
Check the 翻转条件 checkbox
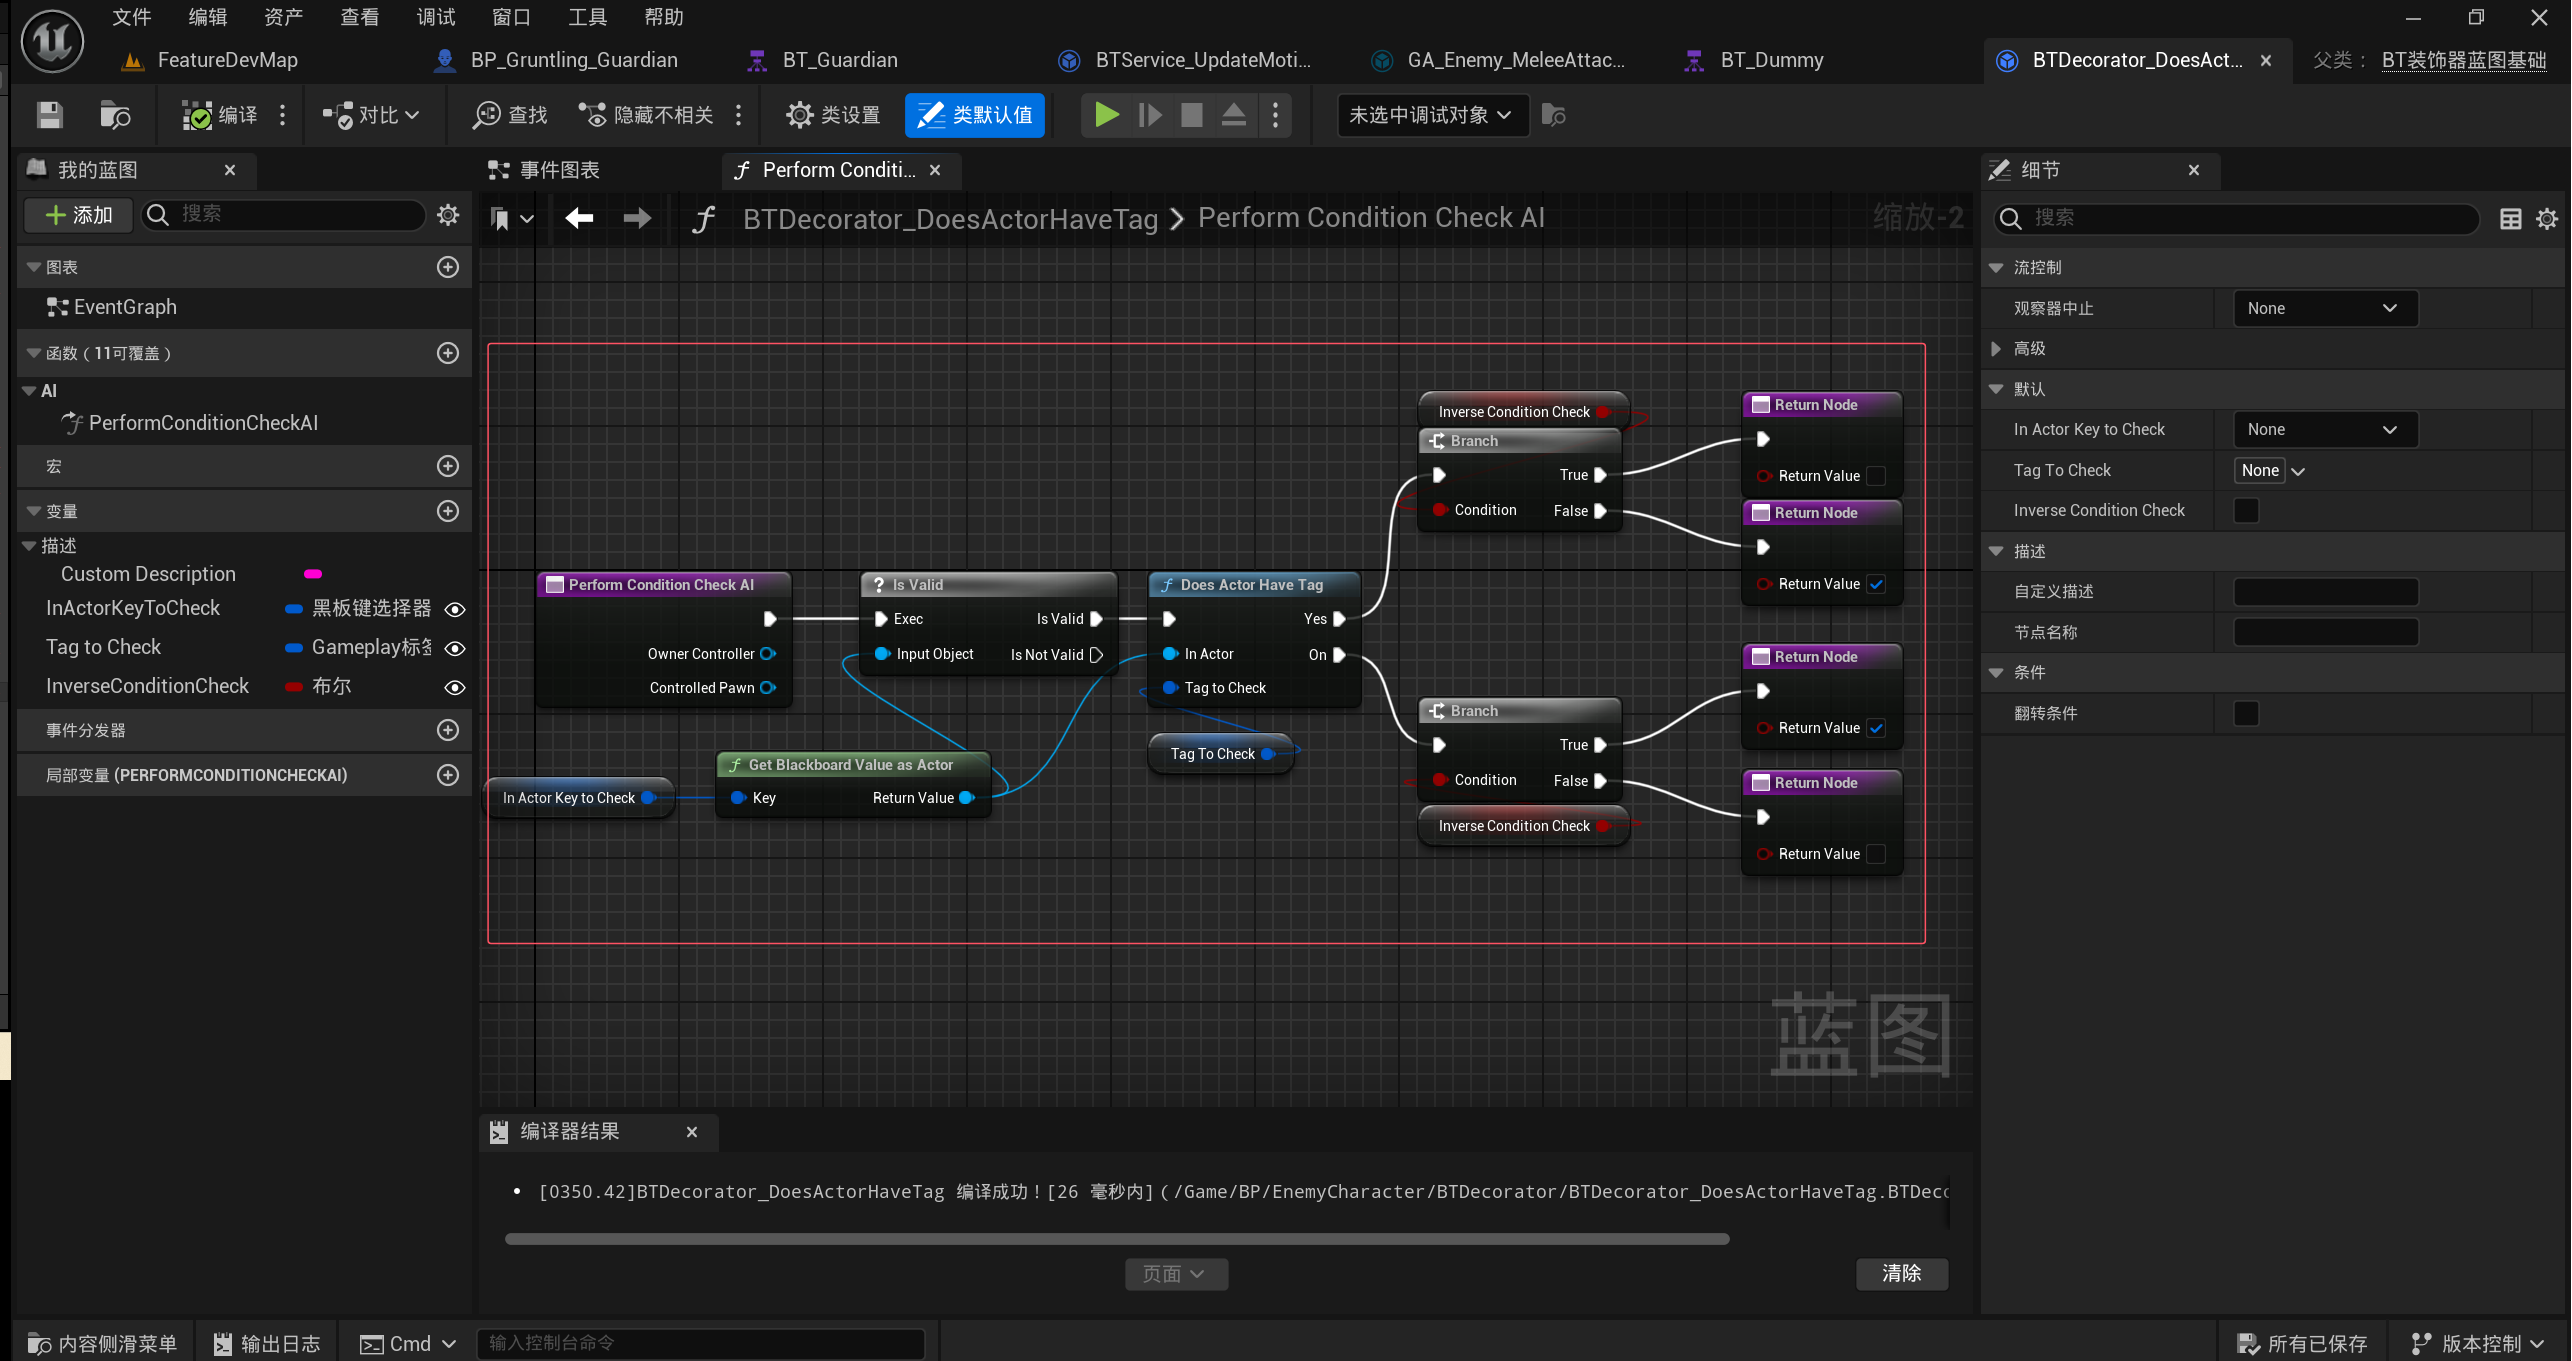point(2246,713)
